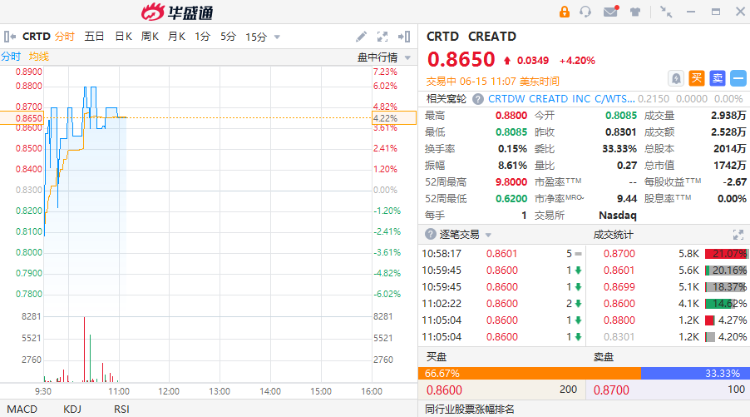This screenshot has height=417, width=750.
Task: Switch to 日K chart tab
Action: pyautogui.click(x=122, y=37)
